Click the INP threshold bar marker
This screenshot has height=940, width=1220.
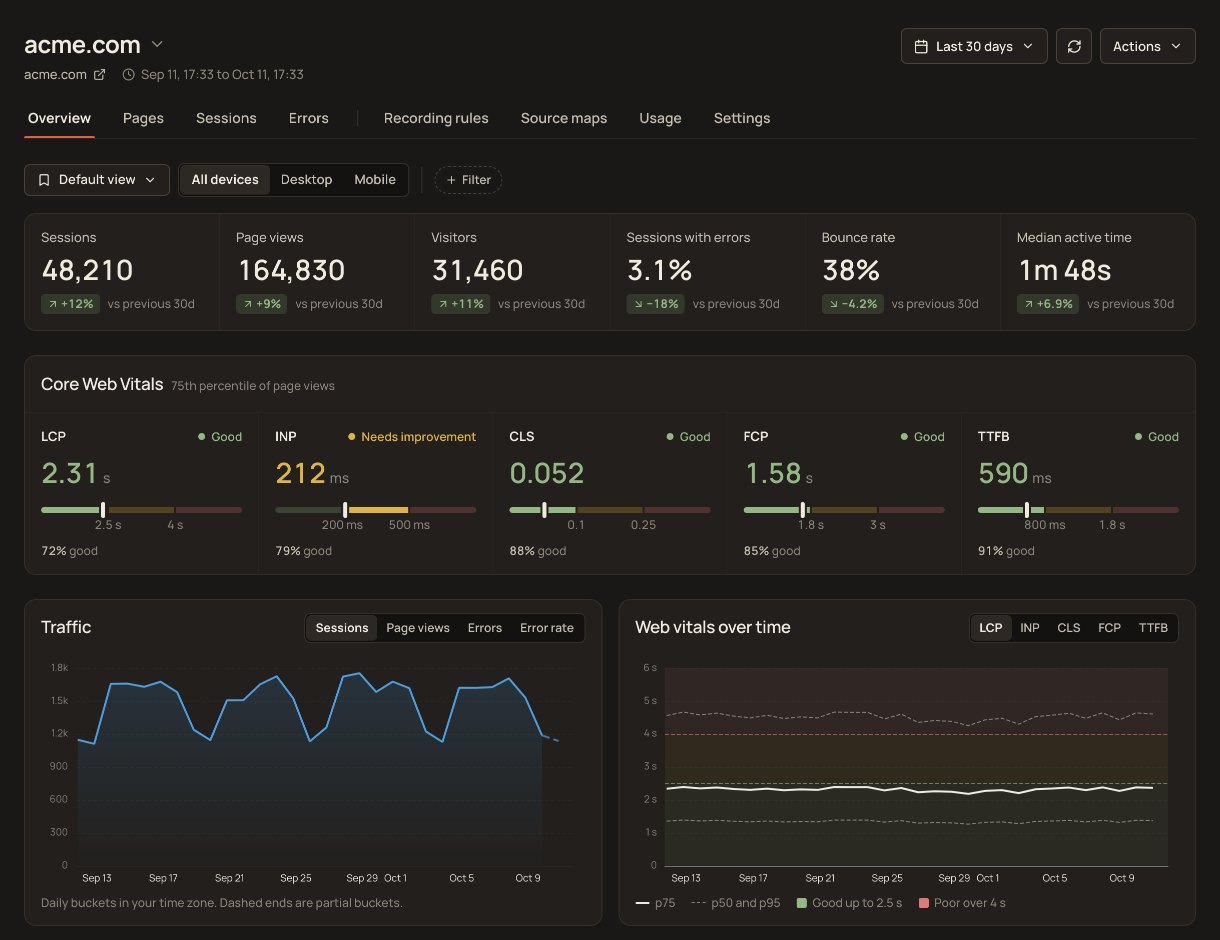coord(346,510)
